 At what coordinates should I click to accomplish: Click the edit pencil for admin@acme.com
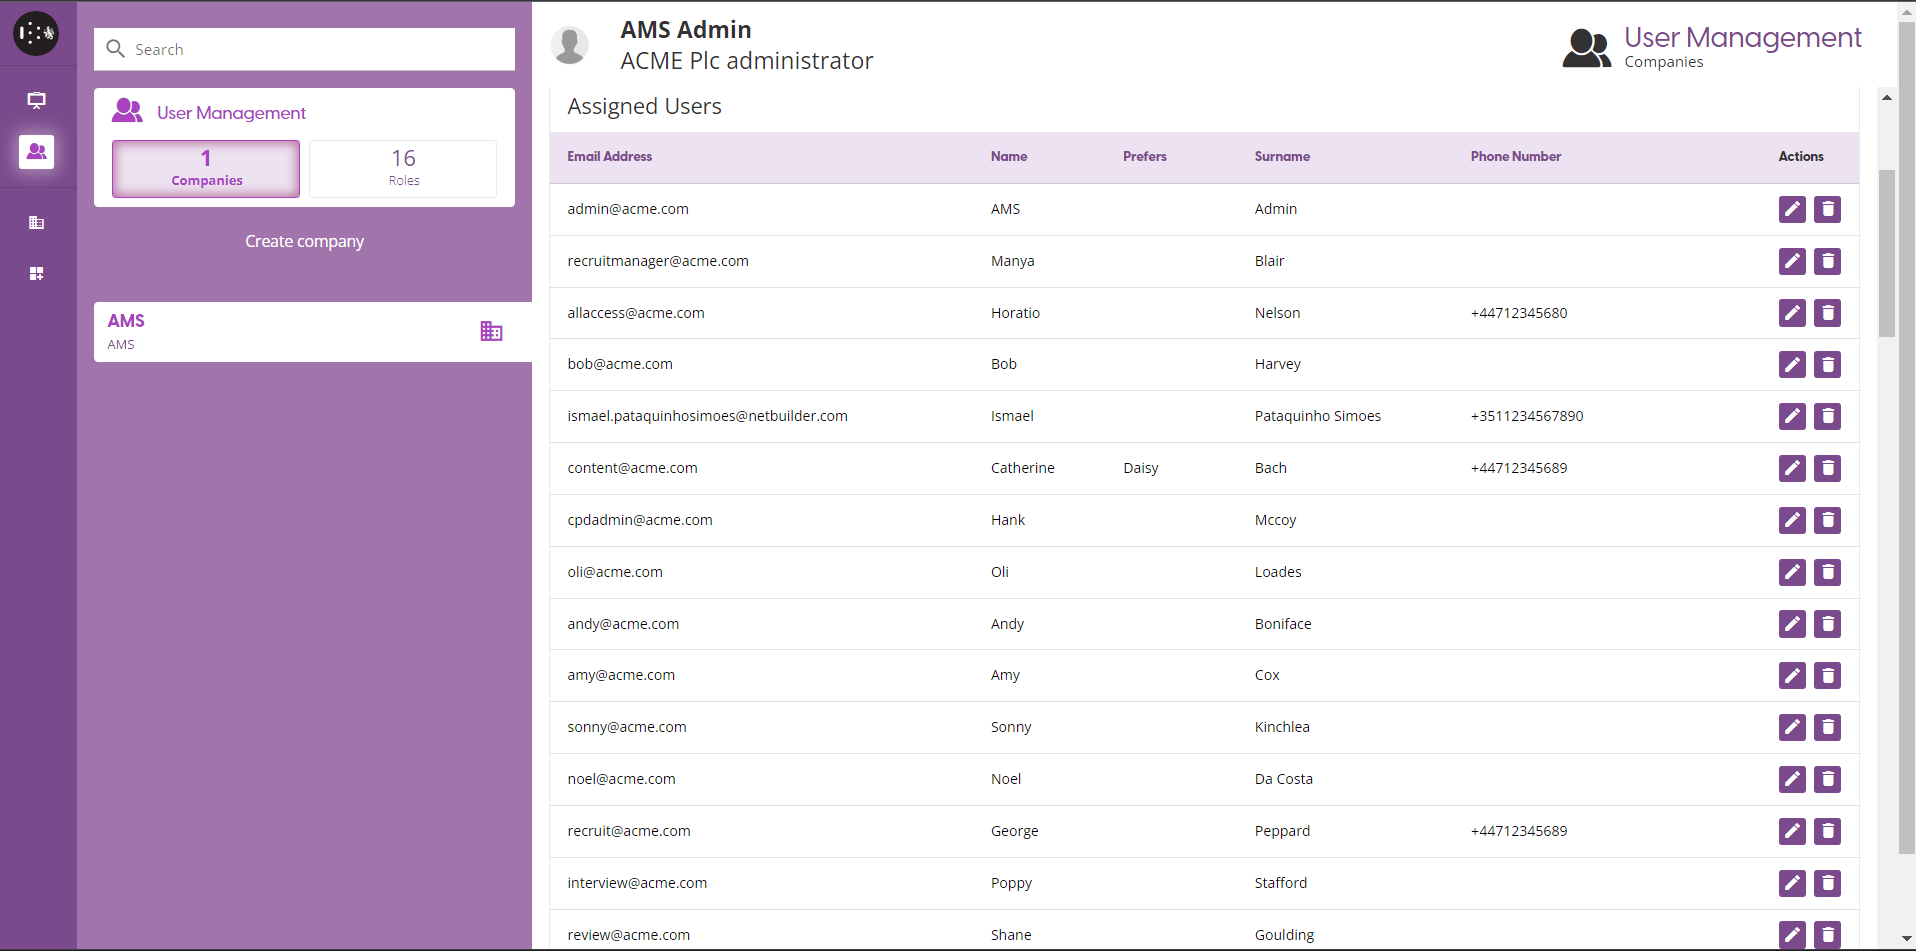pyautogui.click(x=1792, y=209)
